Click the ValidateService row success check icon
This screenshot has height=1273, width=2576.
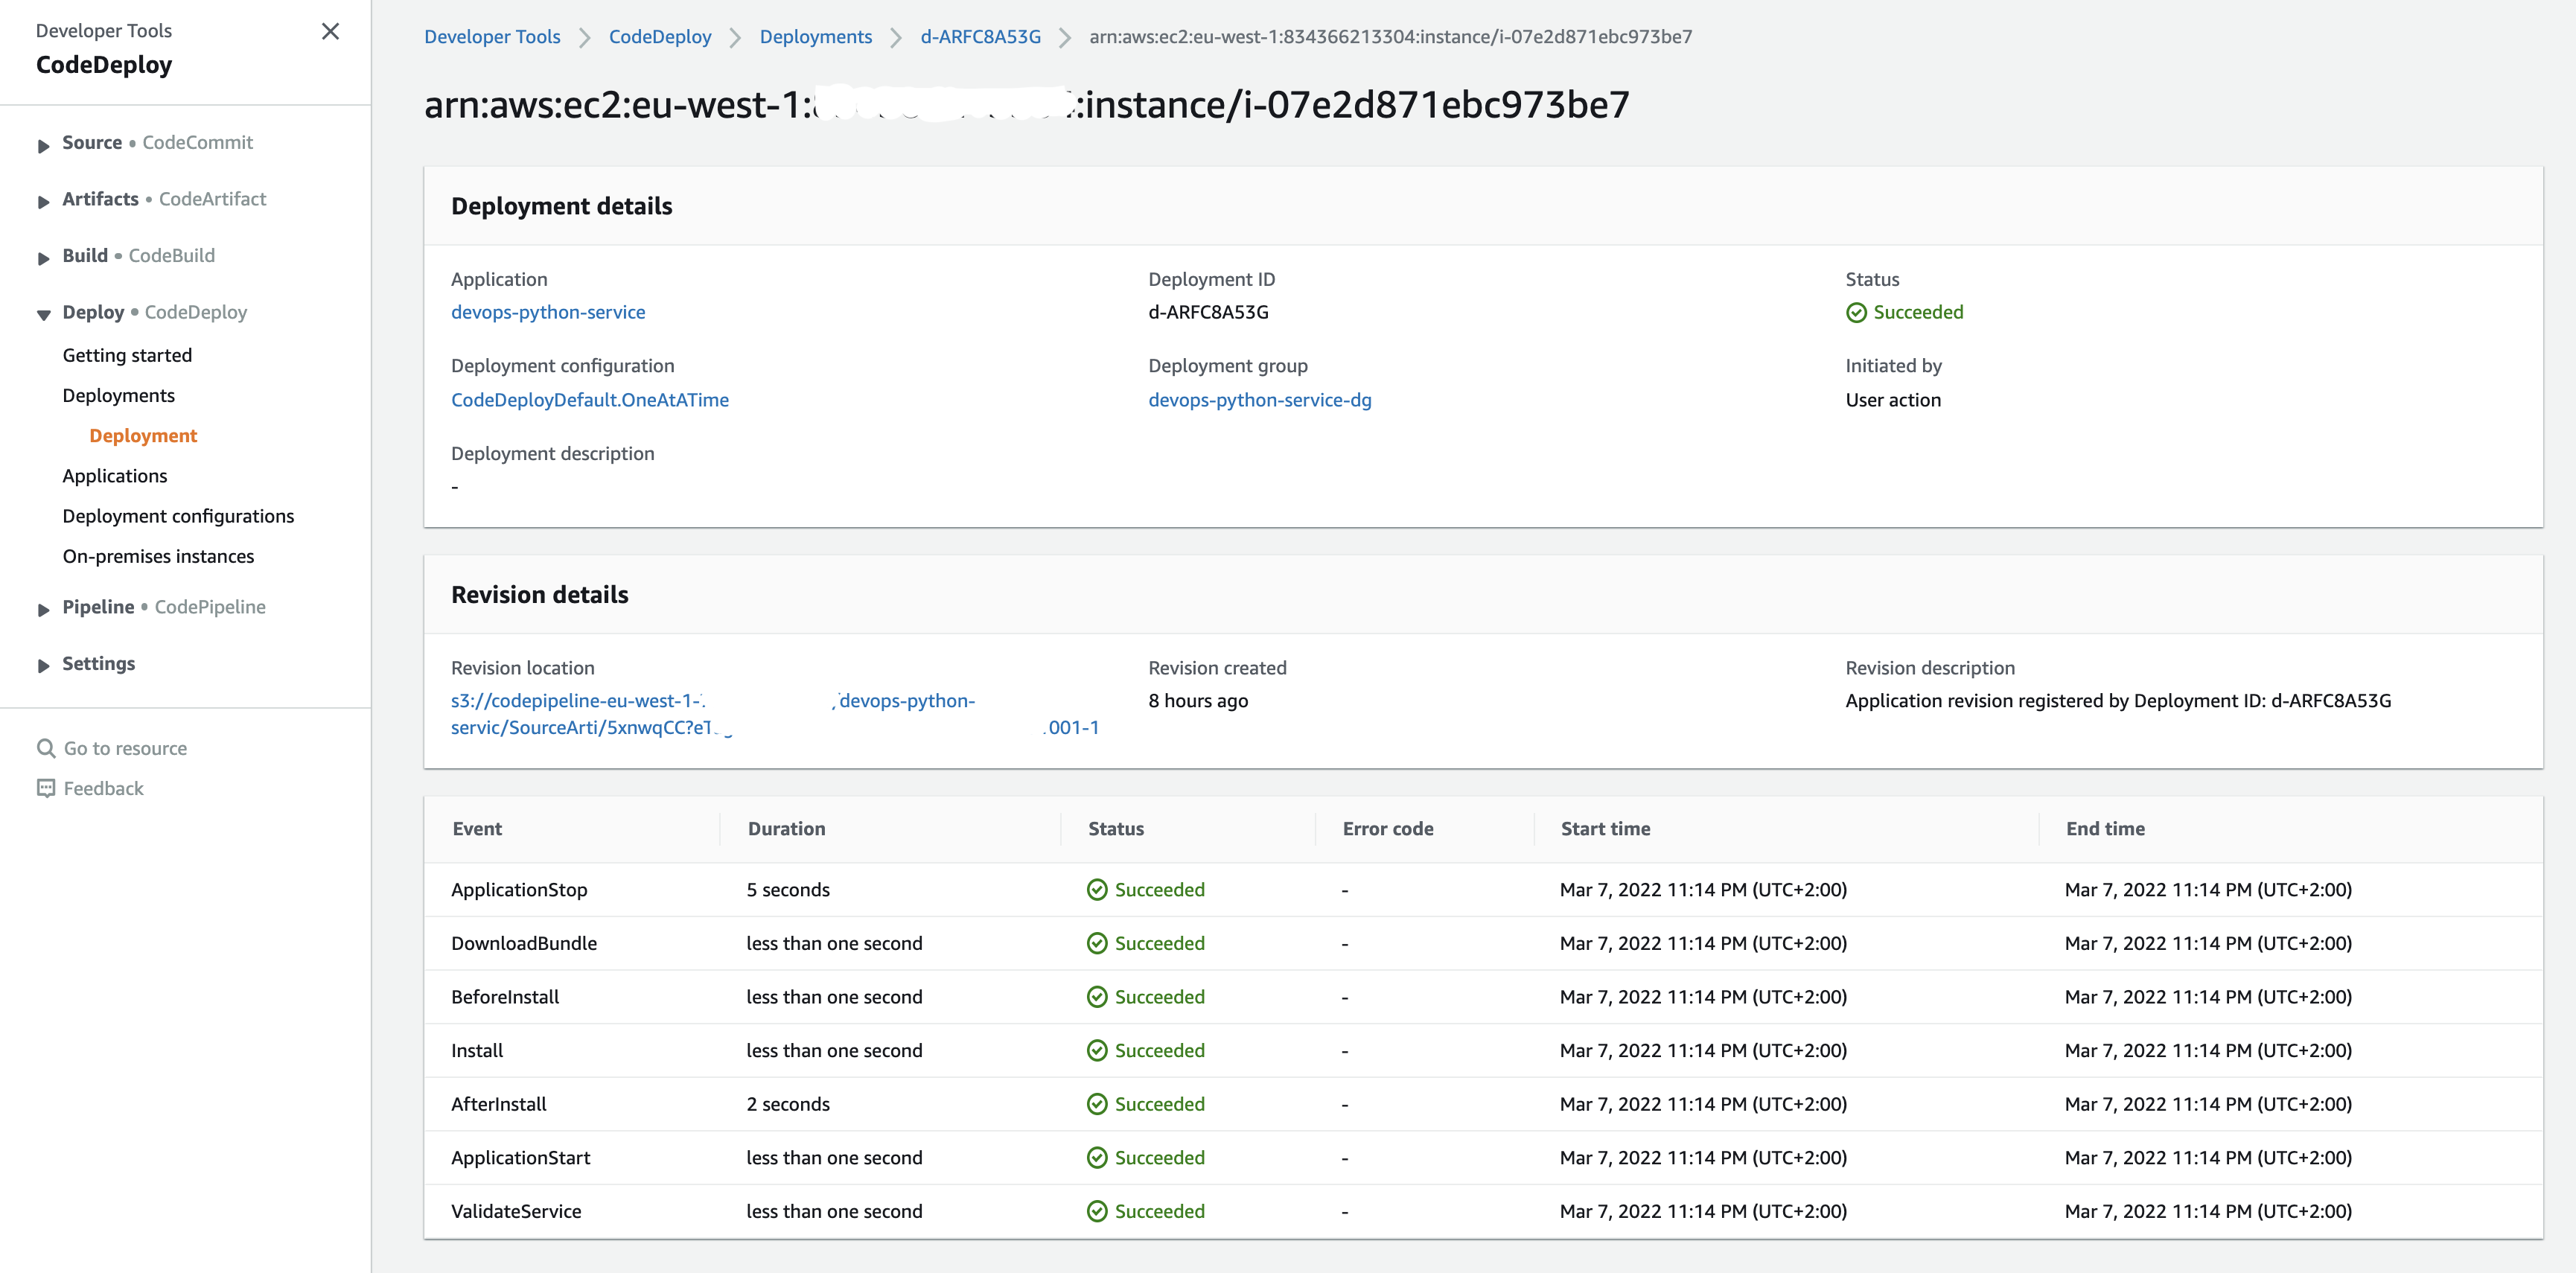1097,1211
